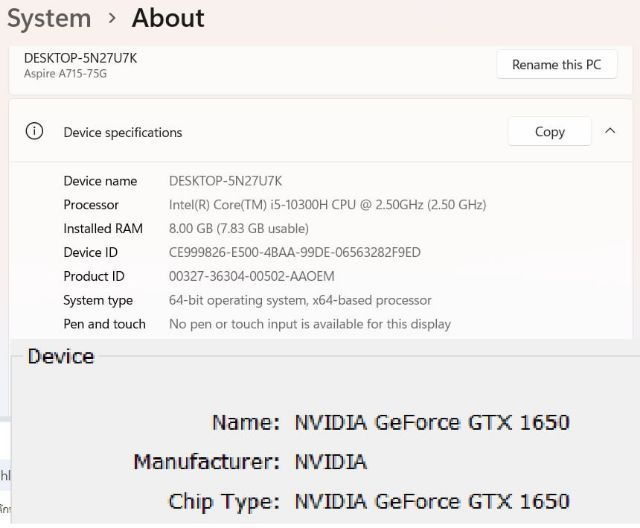Click the Aspire A715-75G model text

[x=65, y=73]
